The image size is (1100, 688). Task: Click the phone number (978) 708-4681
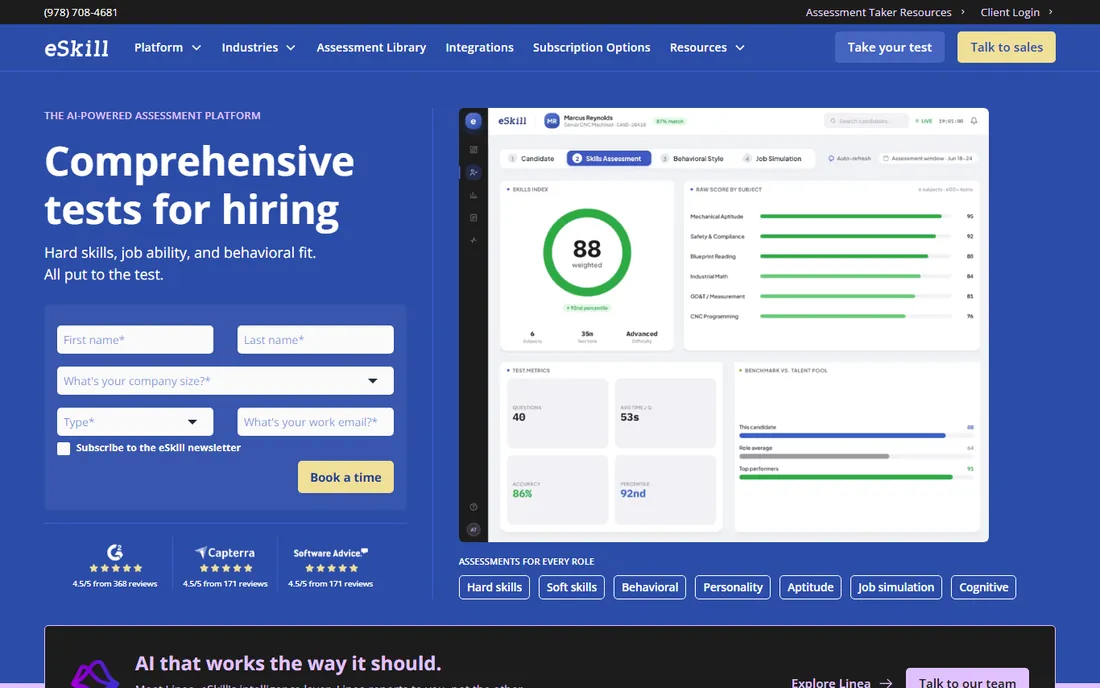(x=81, y=12)
